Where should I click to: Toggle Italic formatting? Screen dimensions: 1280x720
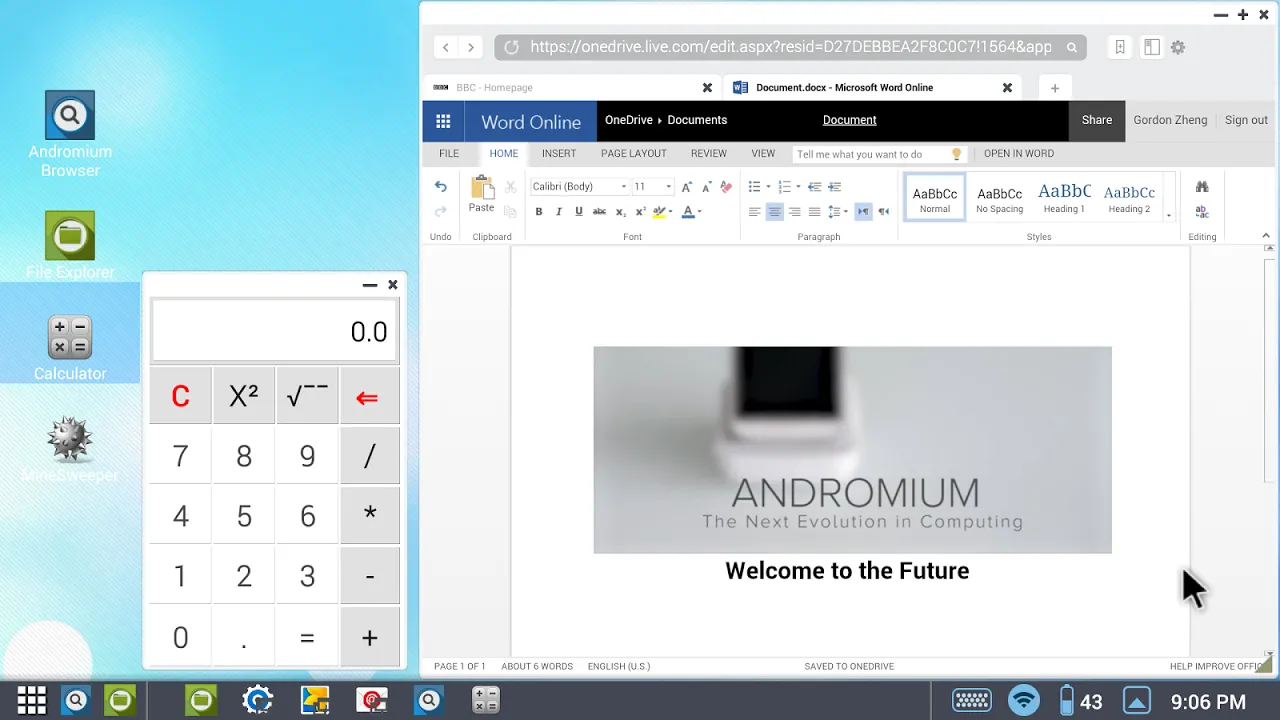click(559, 212)
